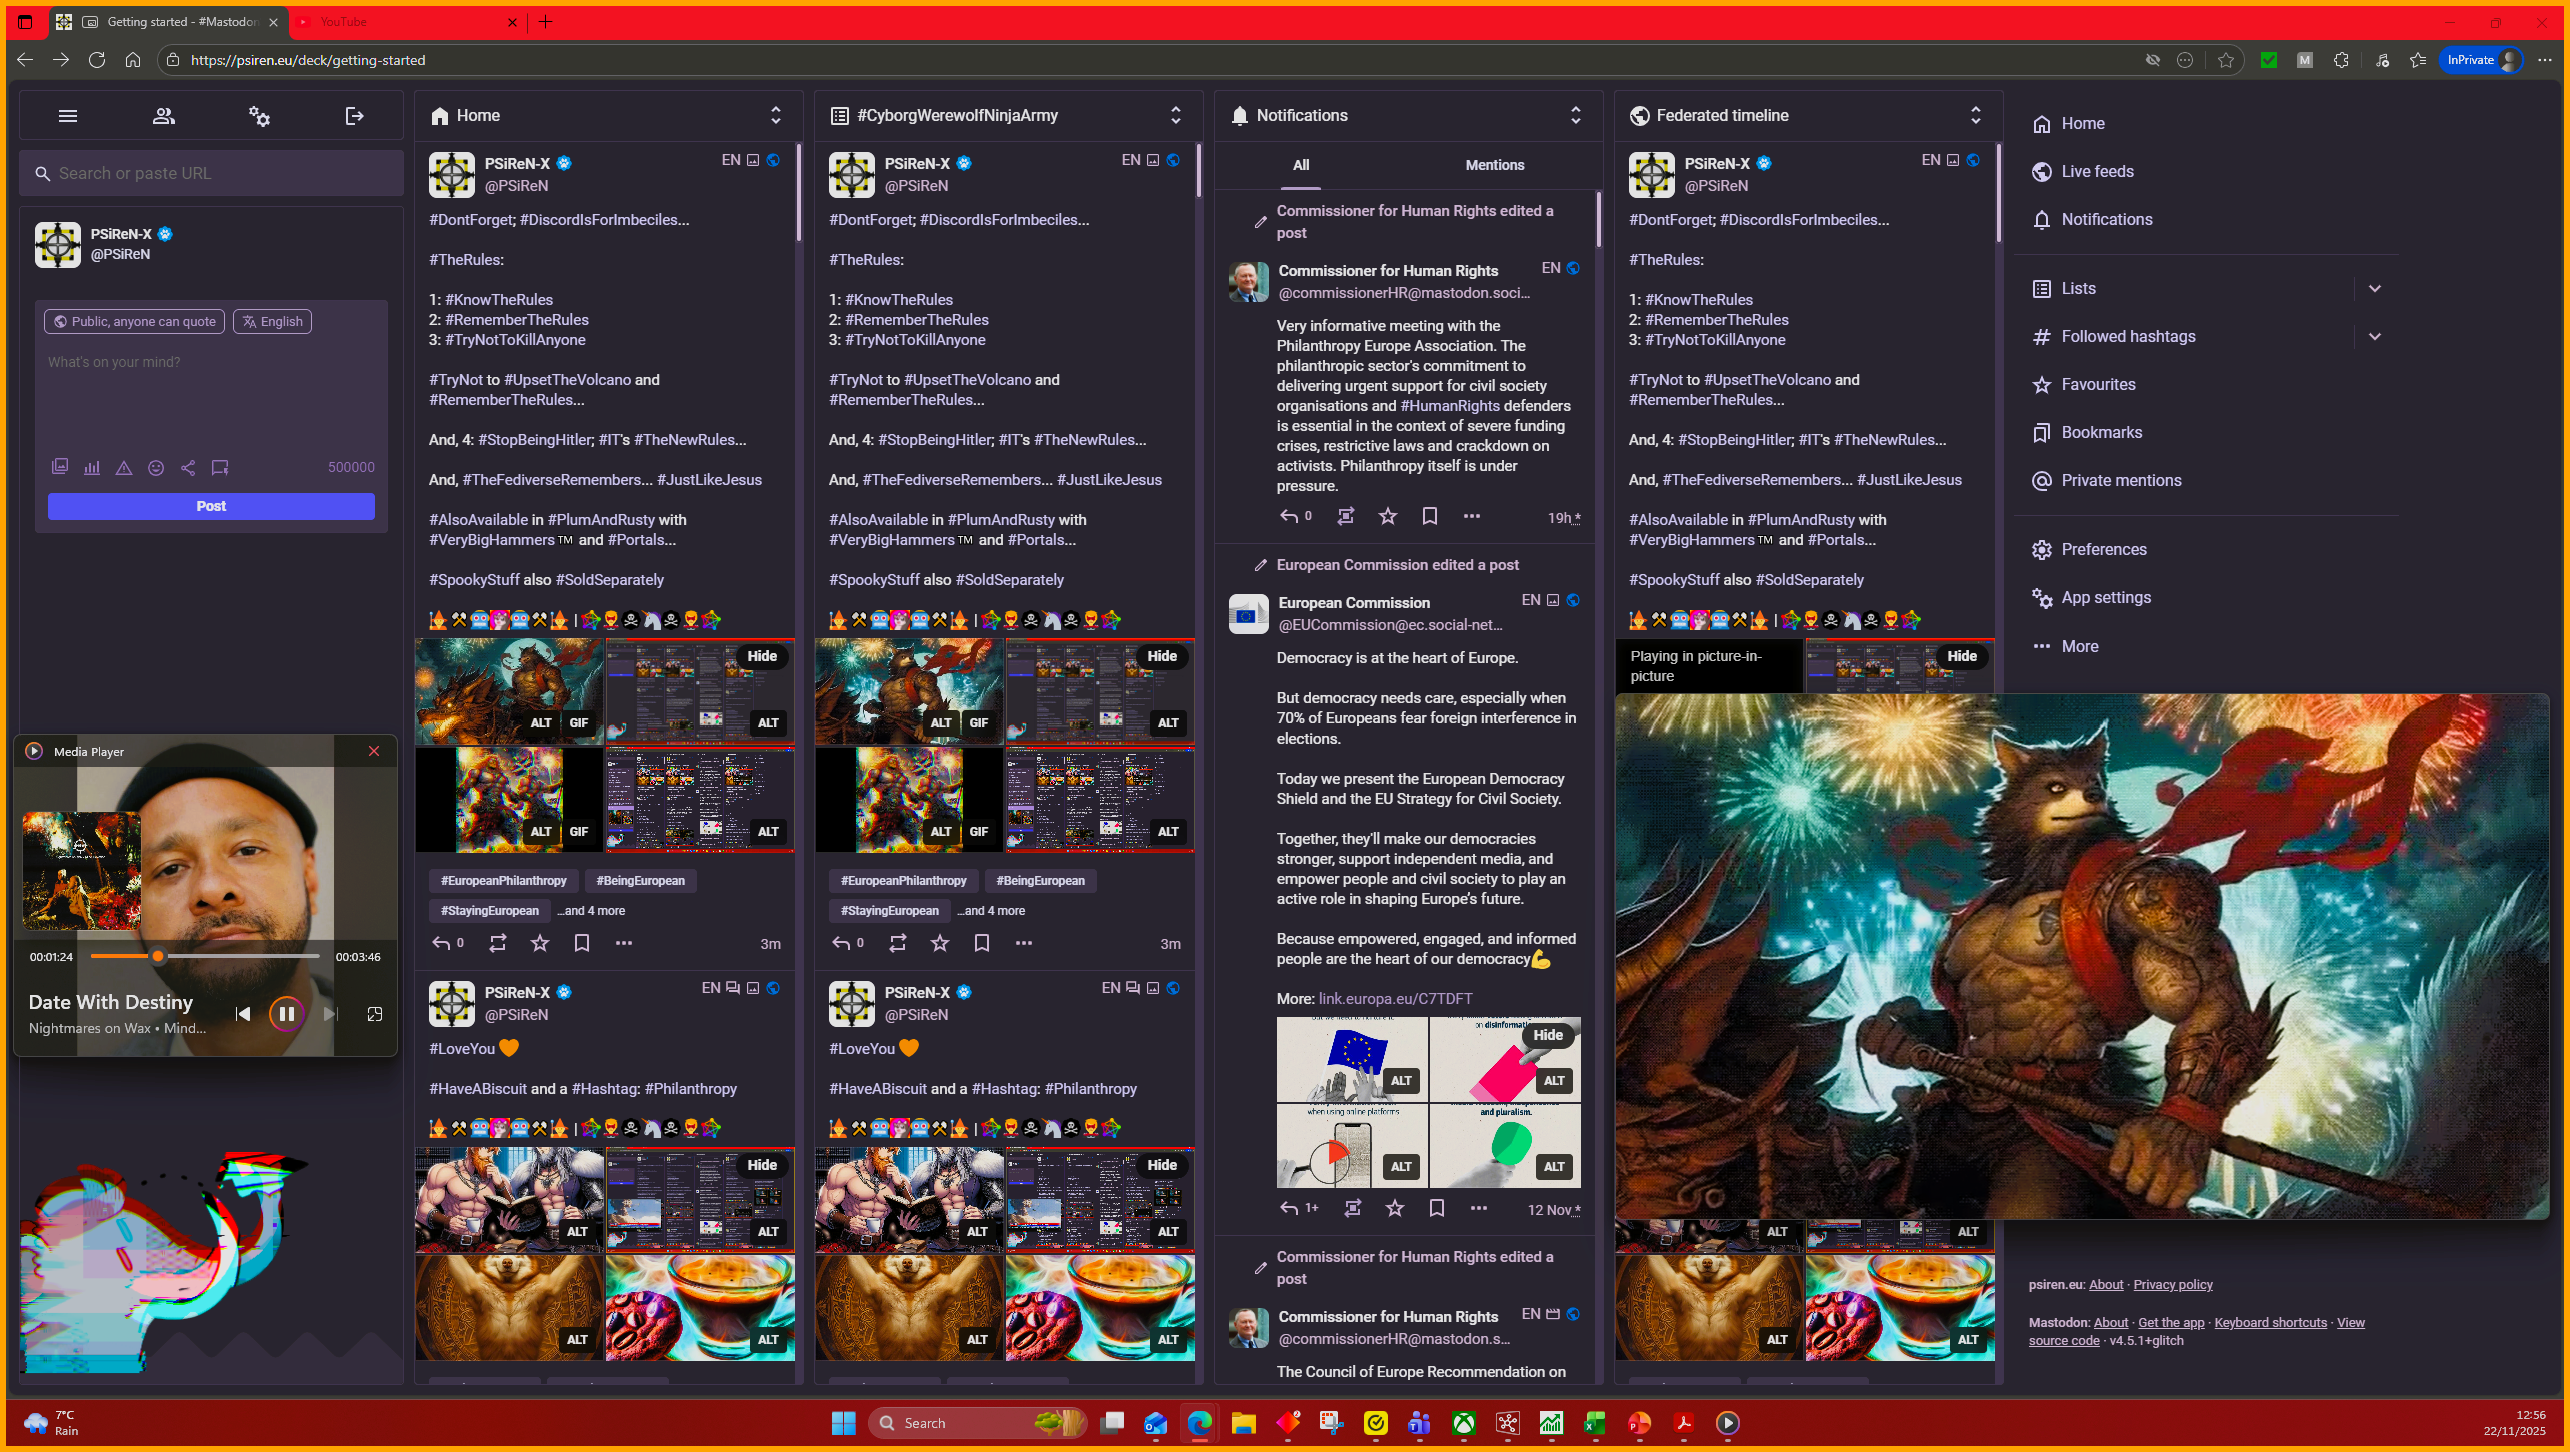Click the blue Post button

click(x=211, y=506)
